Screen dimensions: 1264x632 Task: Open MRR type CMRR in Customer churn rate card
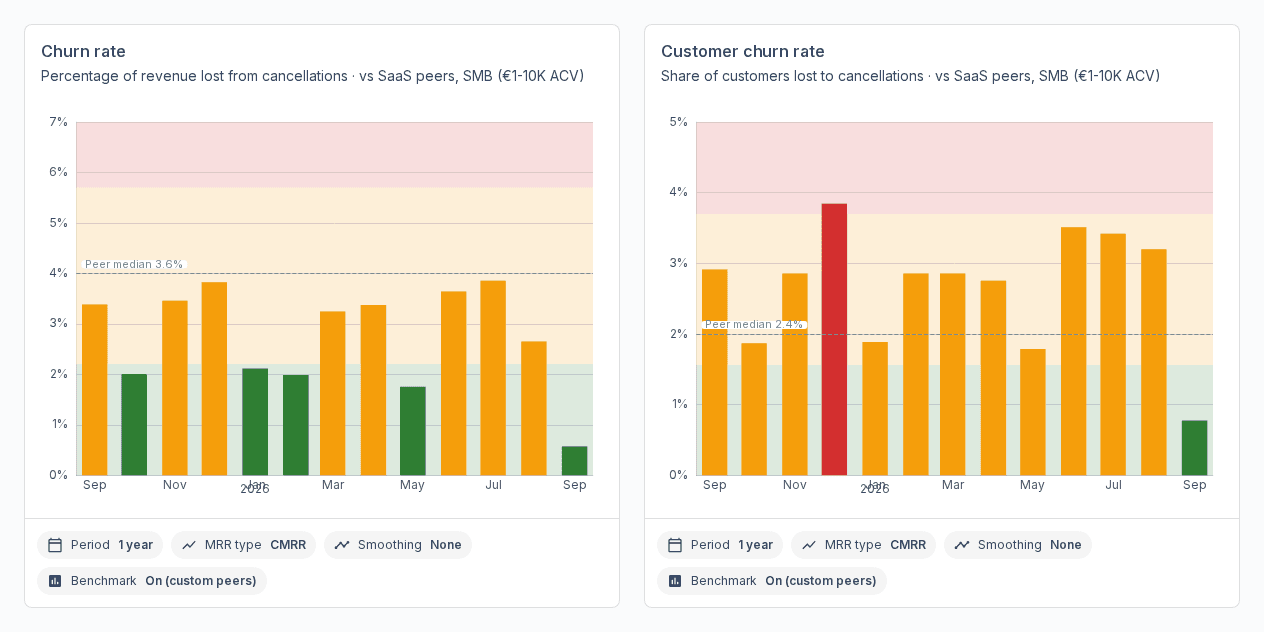click(x=863, y=545)
